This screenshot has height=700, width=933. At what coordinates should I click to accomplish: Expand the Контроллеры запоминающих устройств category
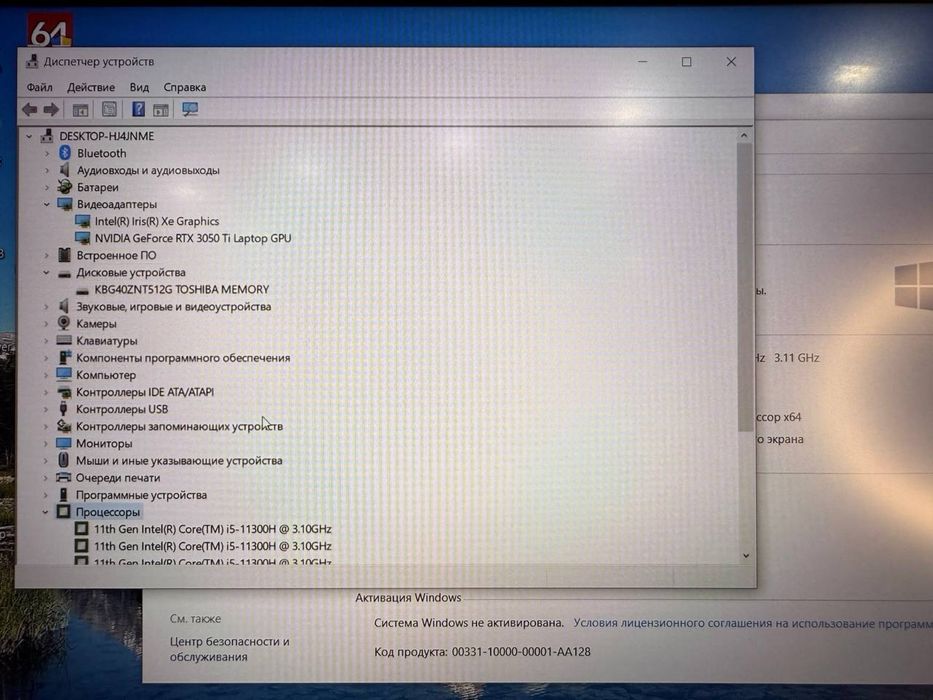(46, 427)
